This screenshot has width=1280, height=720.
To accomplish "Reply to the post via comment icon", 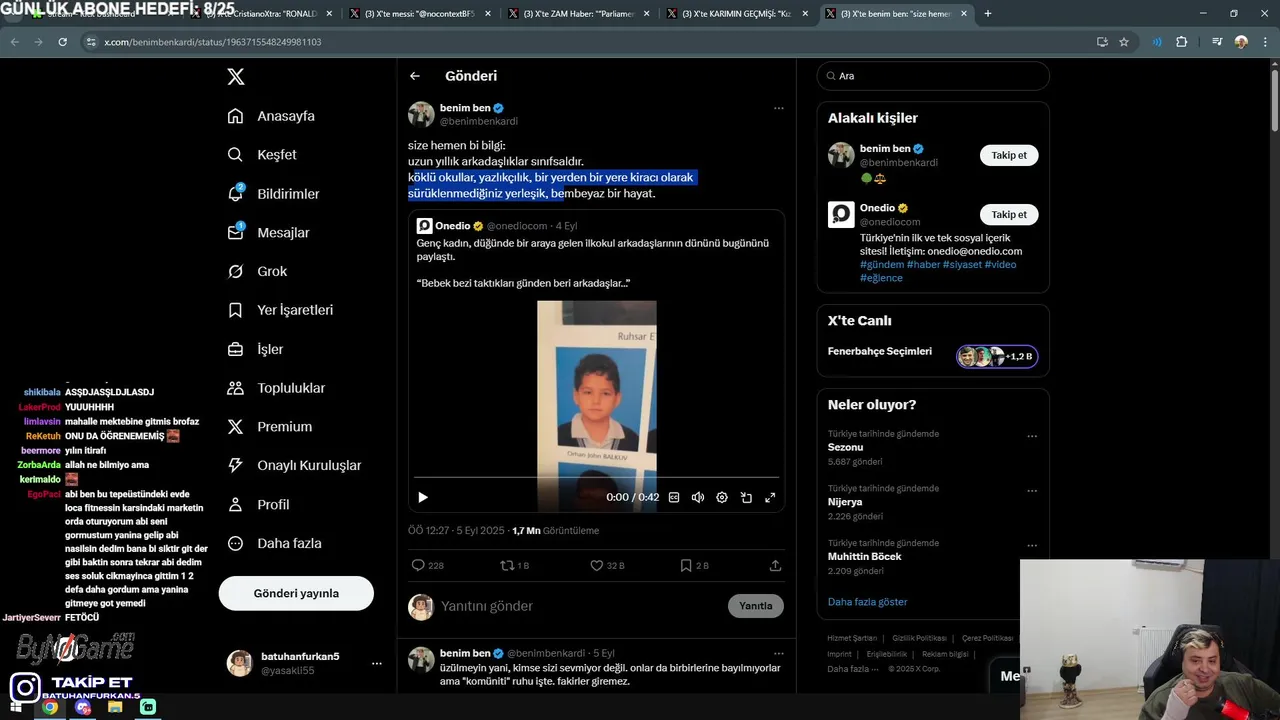I will pyautogui.click(x=428, y=565).
